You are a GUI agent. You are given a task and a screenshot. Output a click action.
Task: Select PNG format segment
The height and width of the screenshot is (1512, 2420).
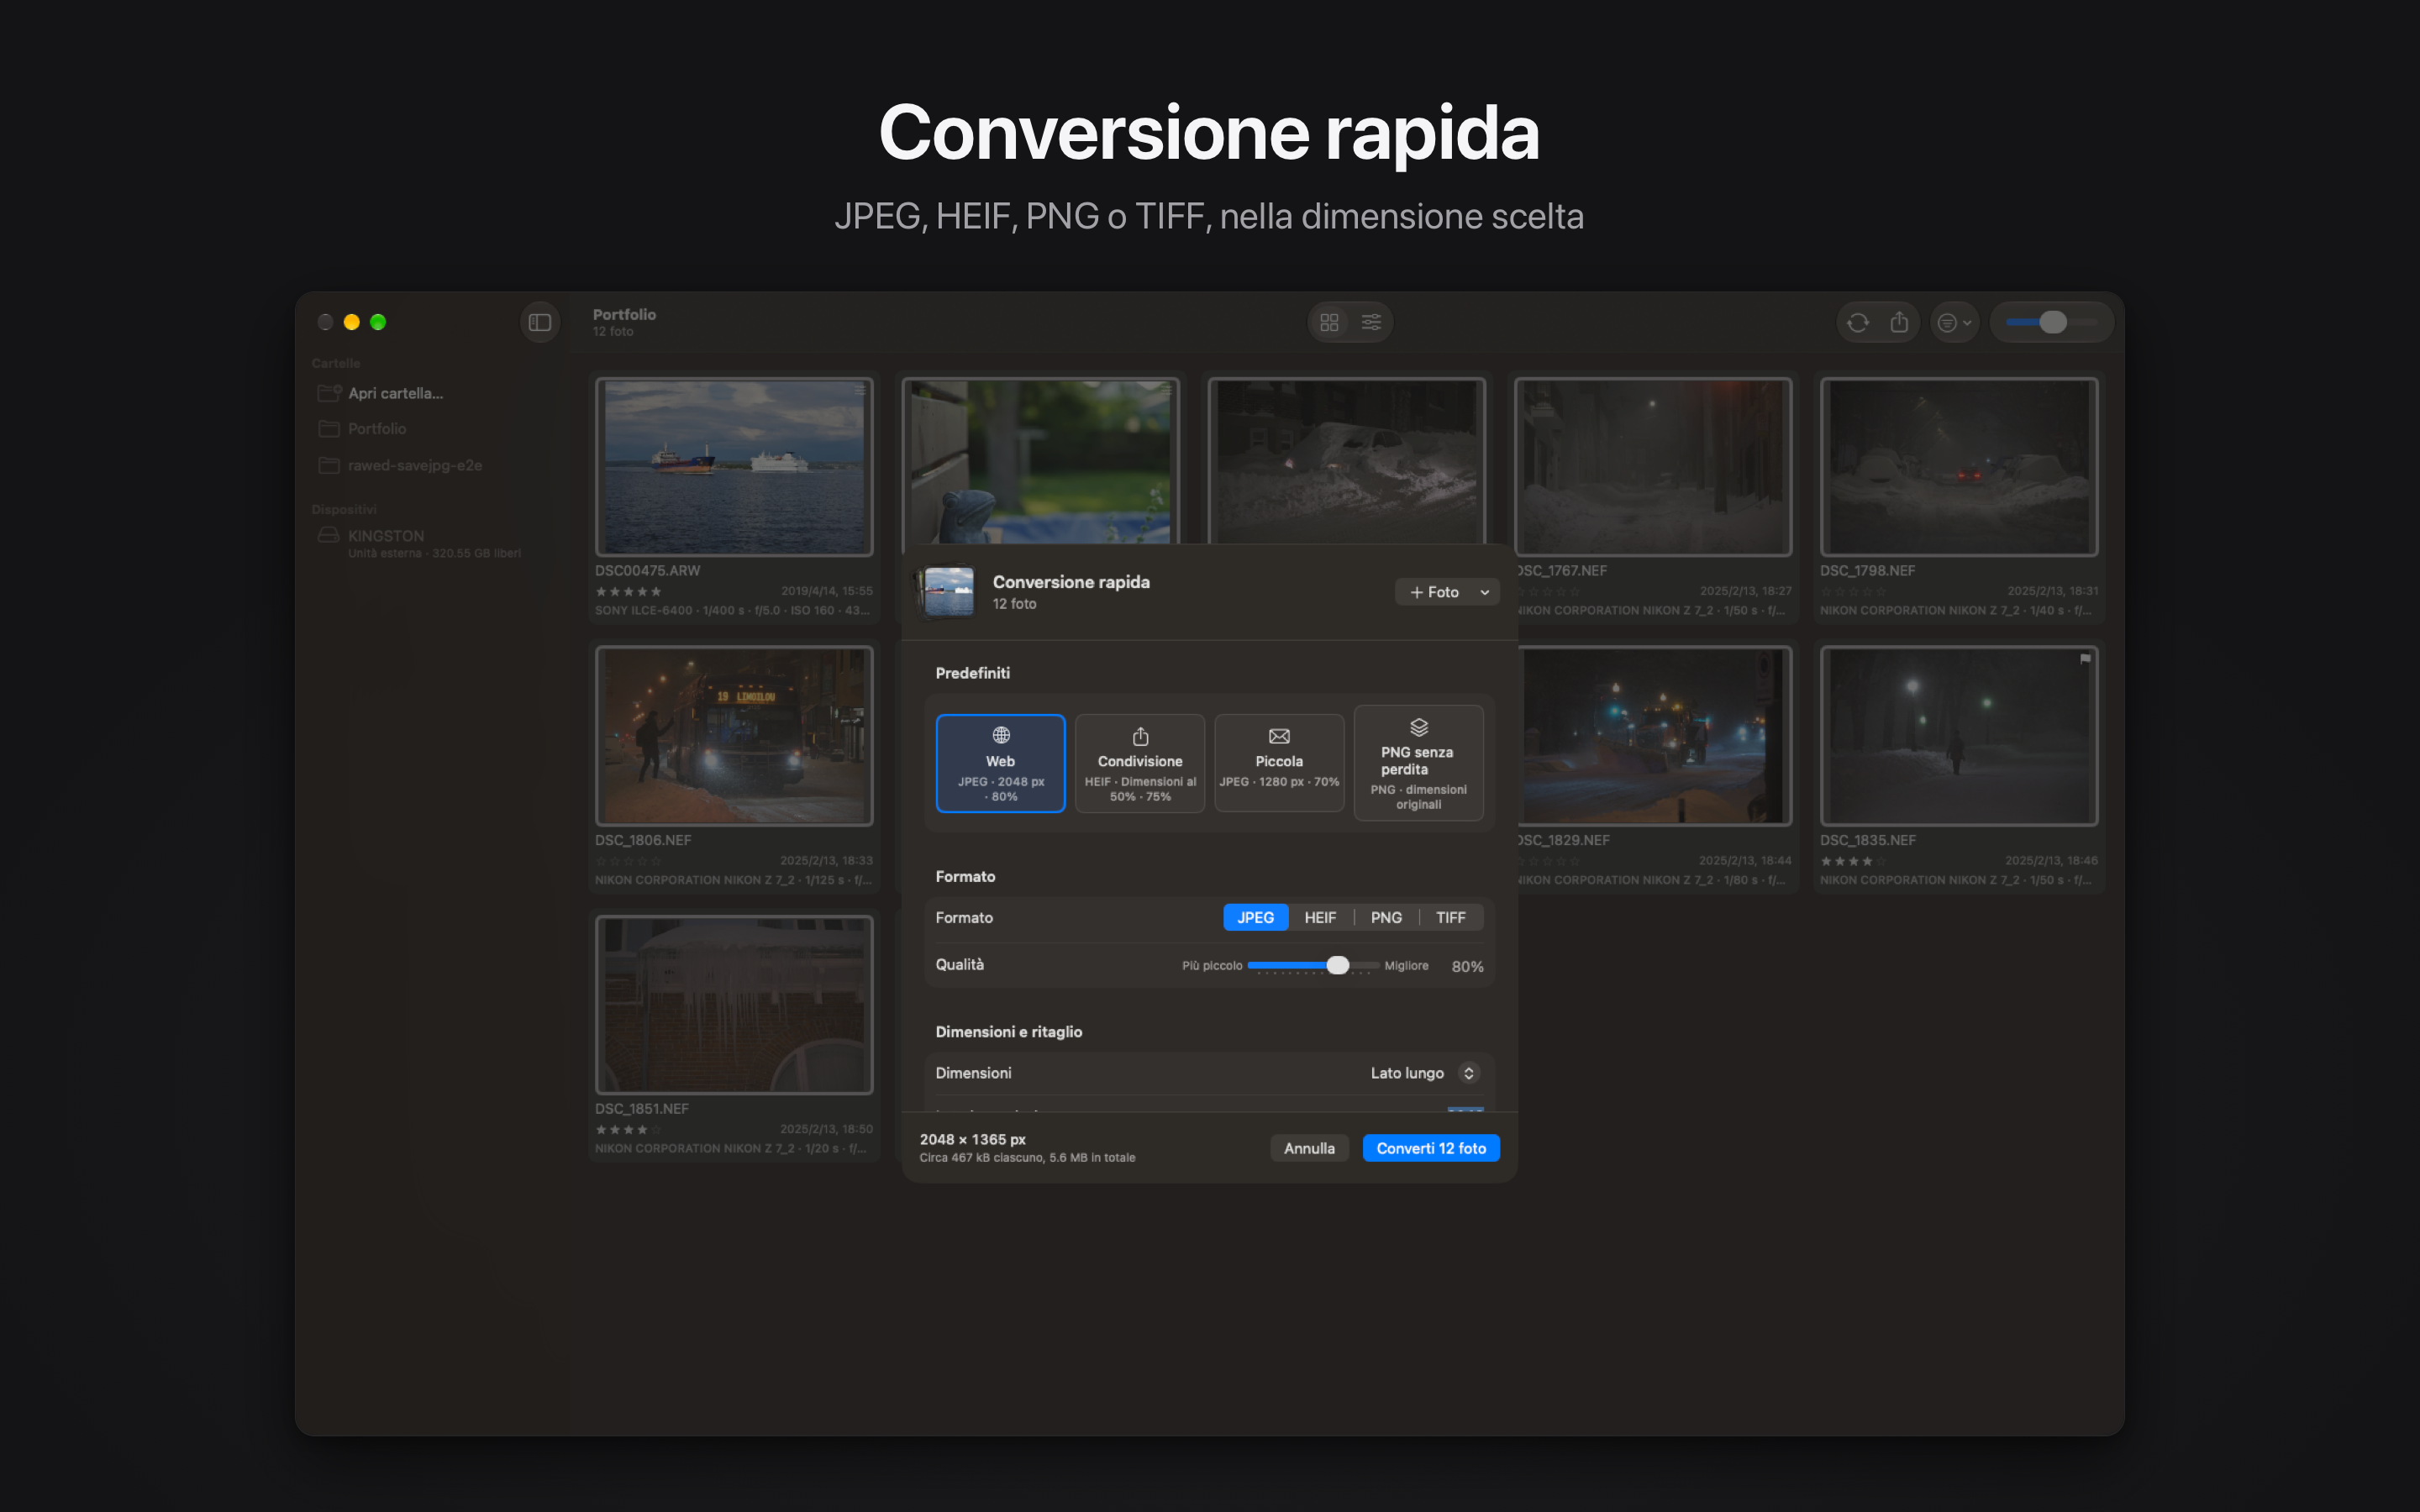pyautogui.click(x=1386, y=917)
